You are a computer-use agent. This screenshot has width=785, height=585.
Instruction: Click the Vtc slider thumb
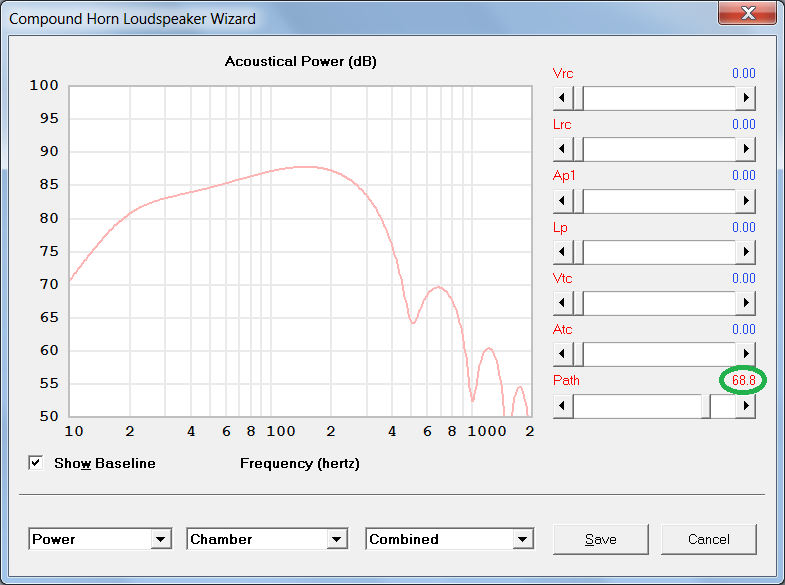point(578,303)
